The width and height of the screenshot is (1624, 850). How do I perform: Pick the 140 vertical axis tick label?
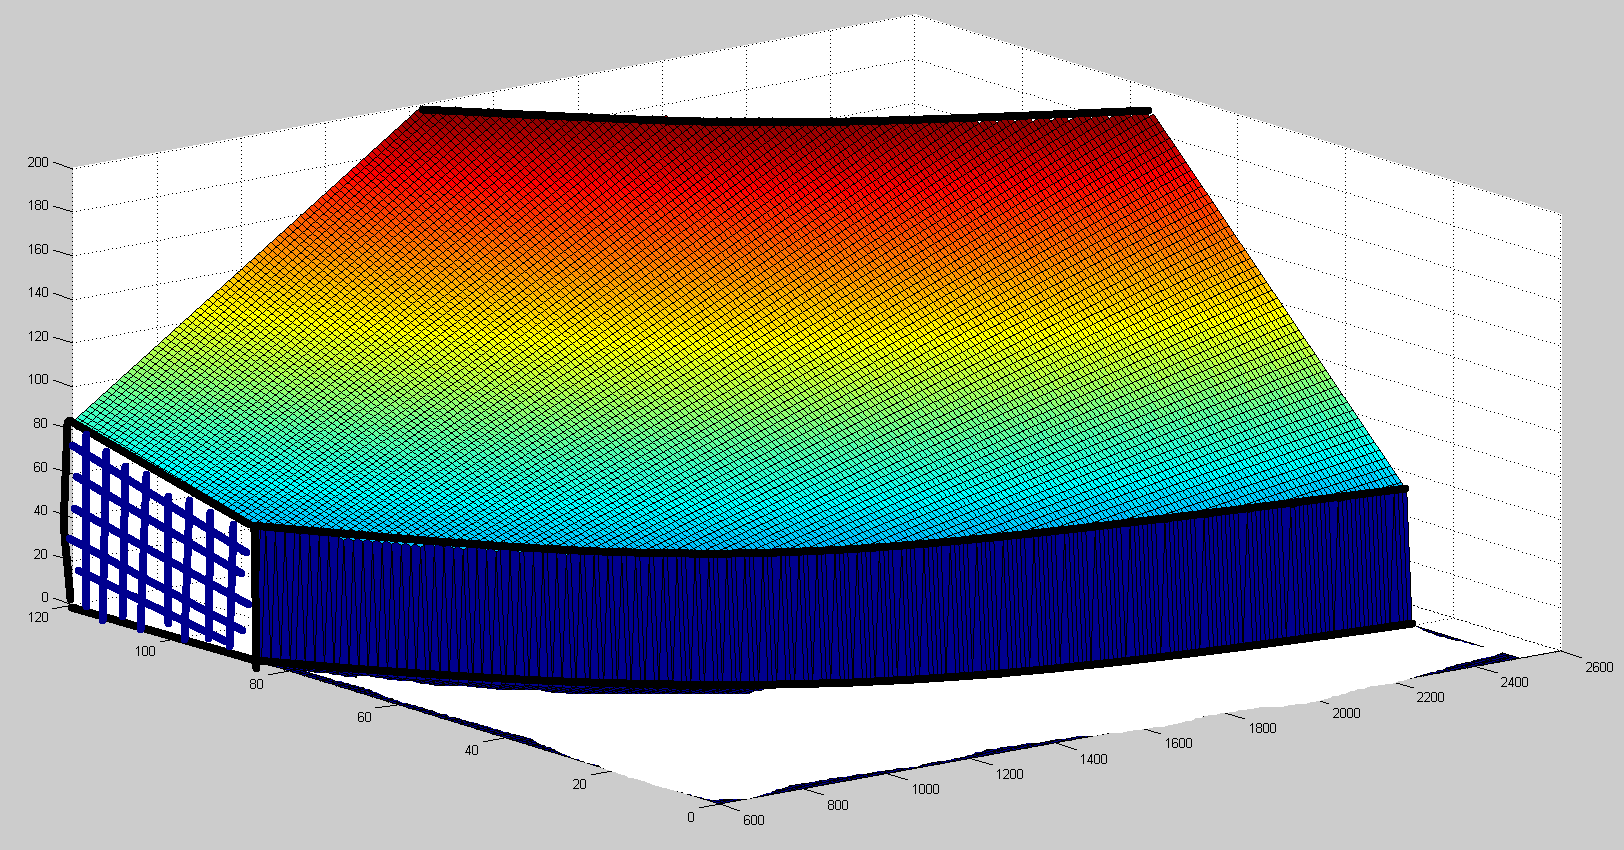point(37,293)
